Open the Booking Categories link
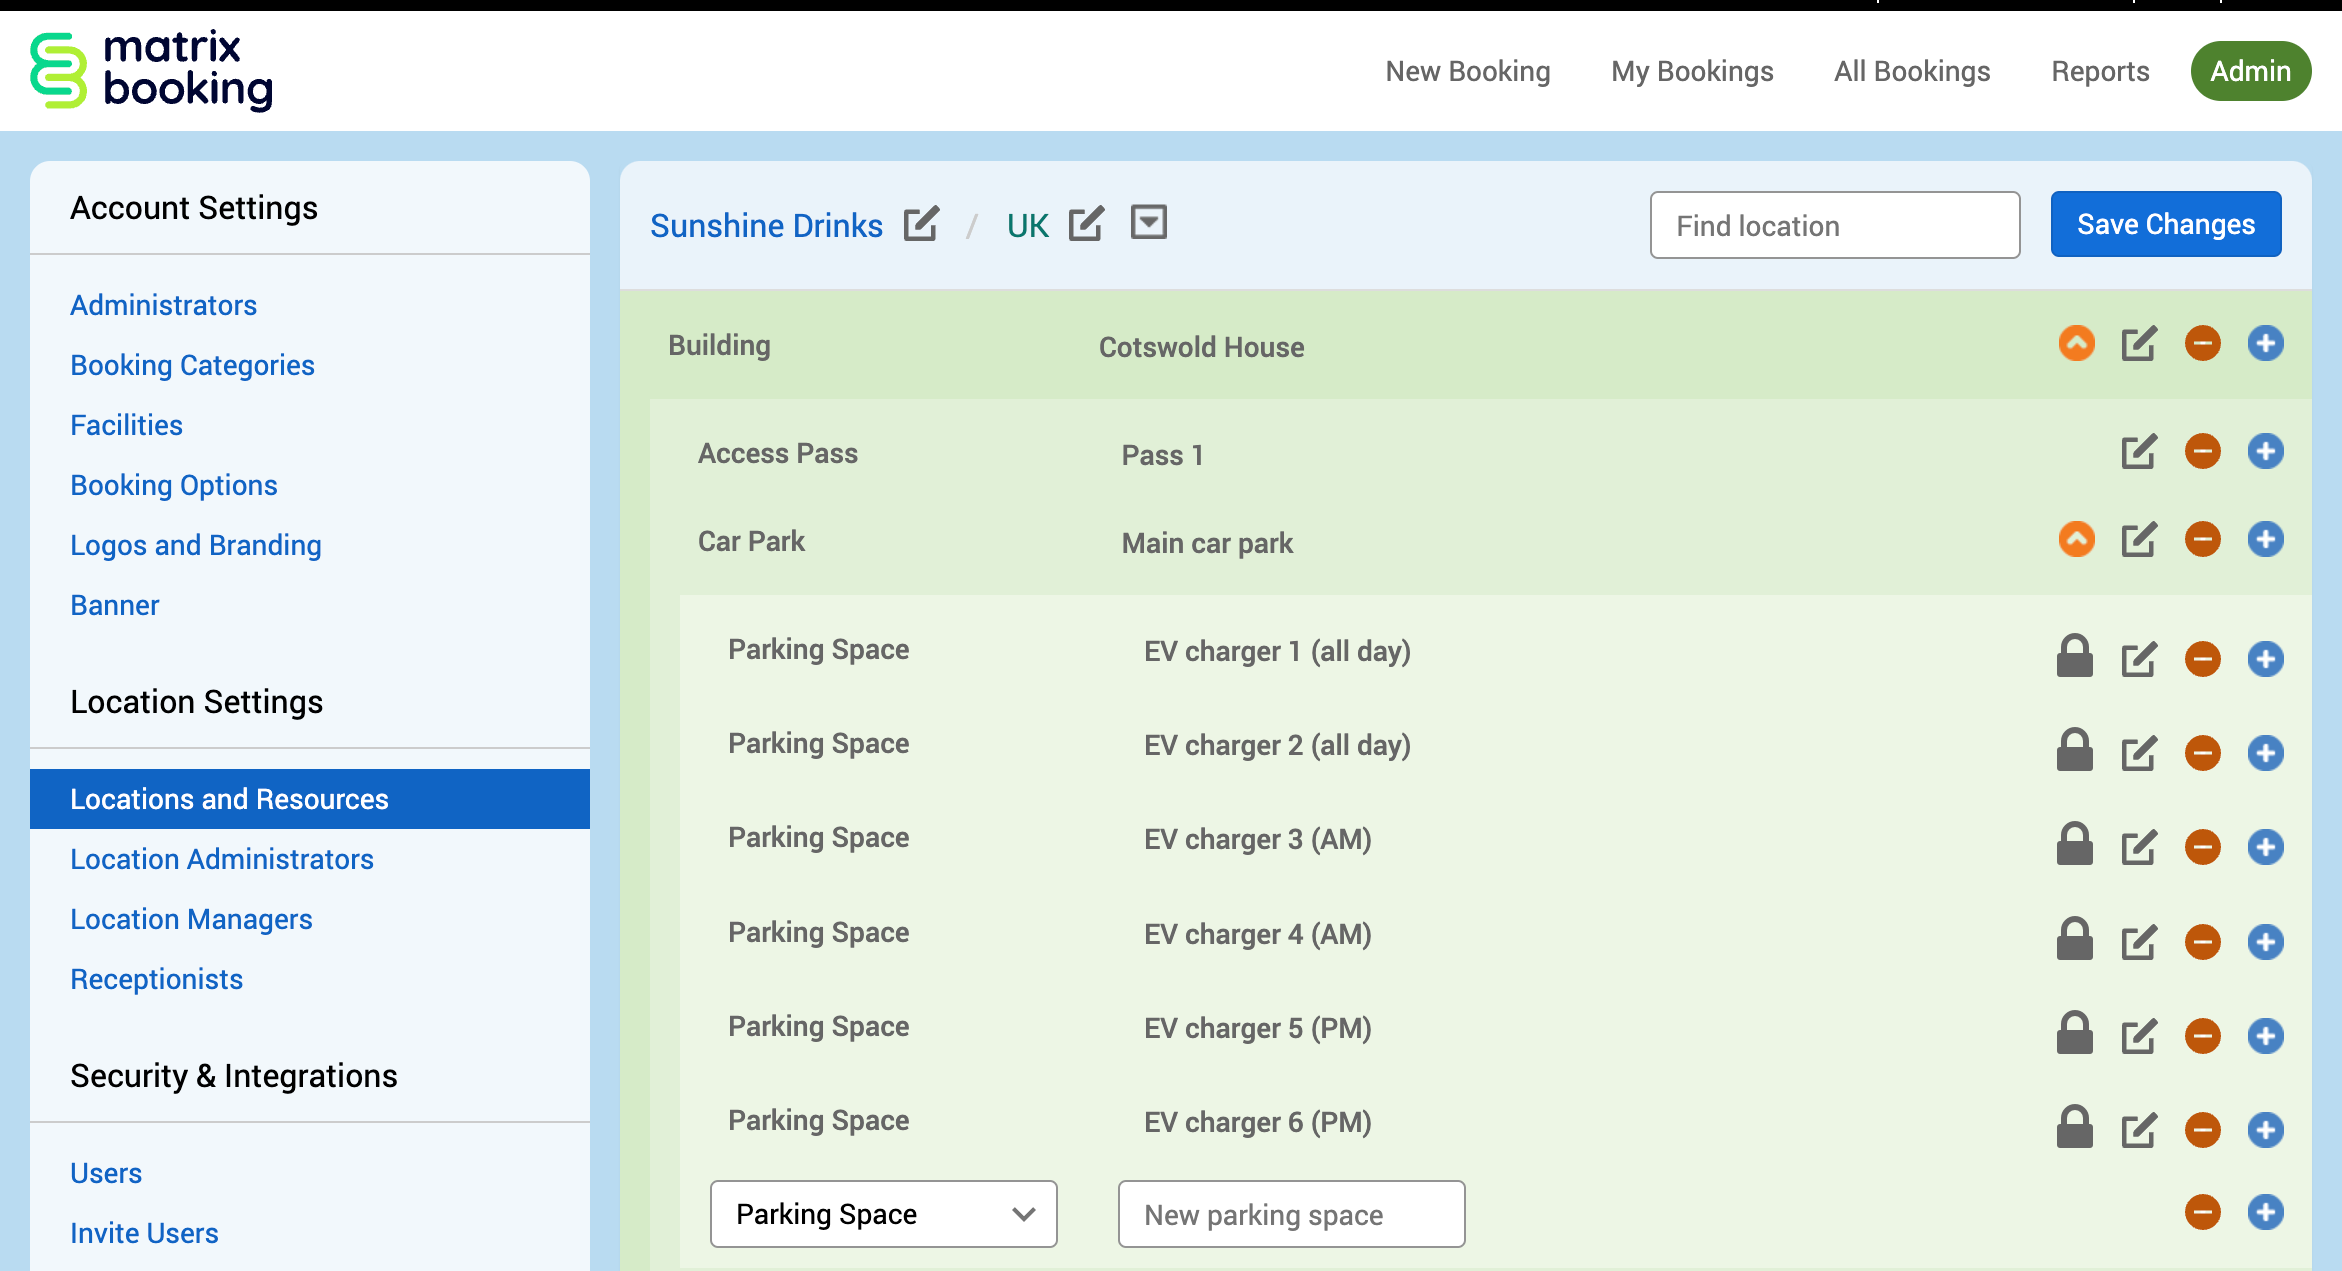This screenshot has width=2342, height=1271. click(x=192, y=365)
